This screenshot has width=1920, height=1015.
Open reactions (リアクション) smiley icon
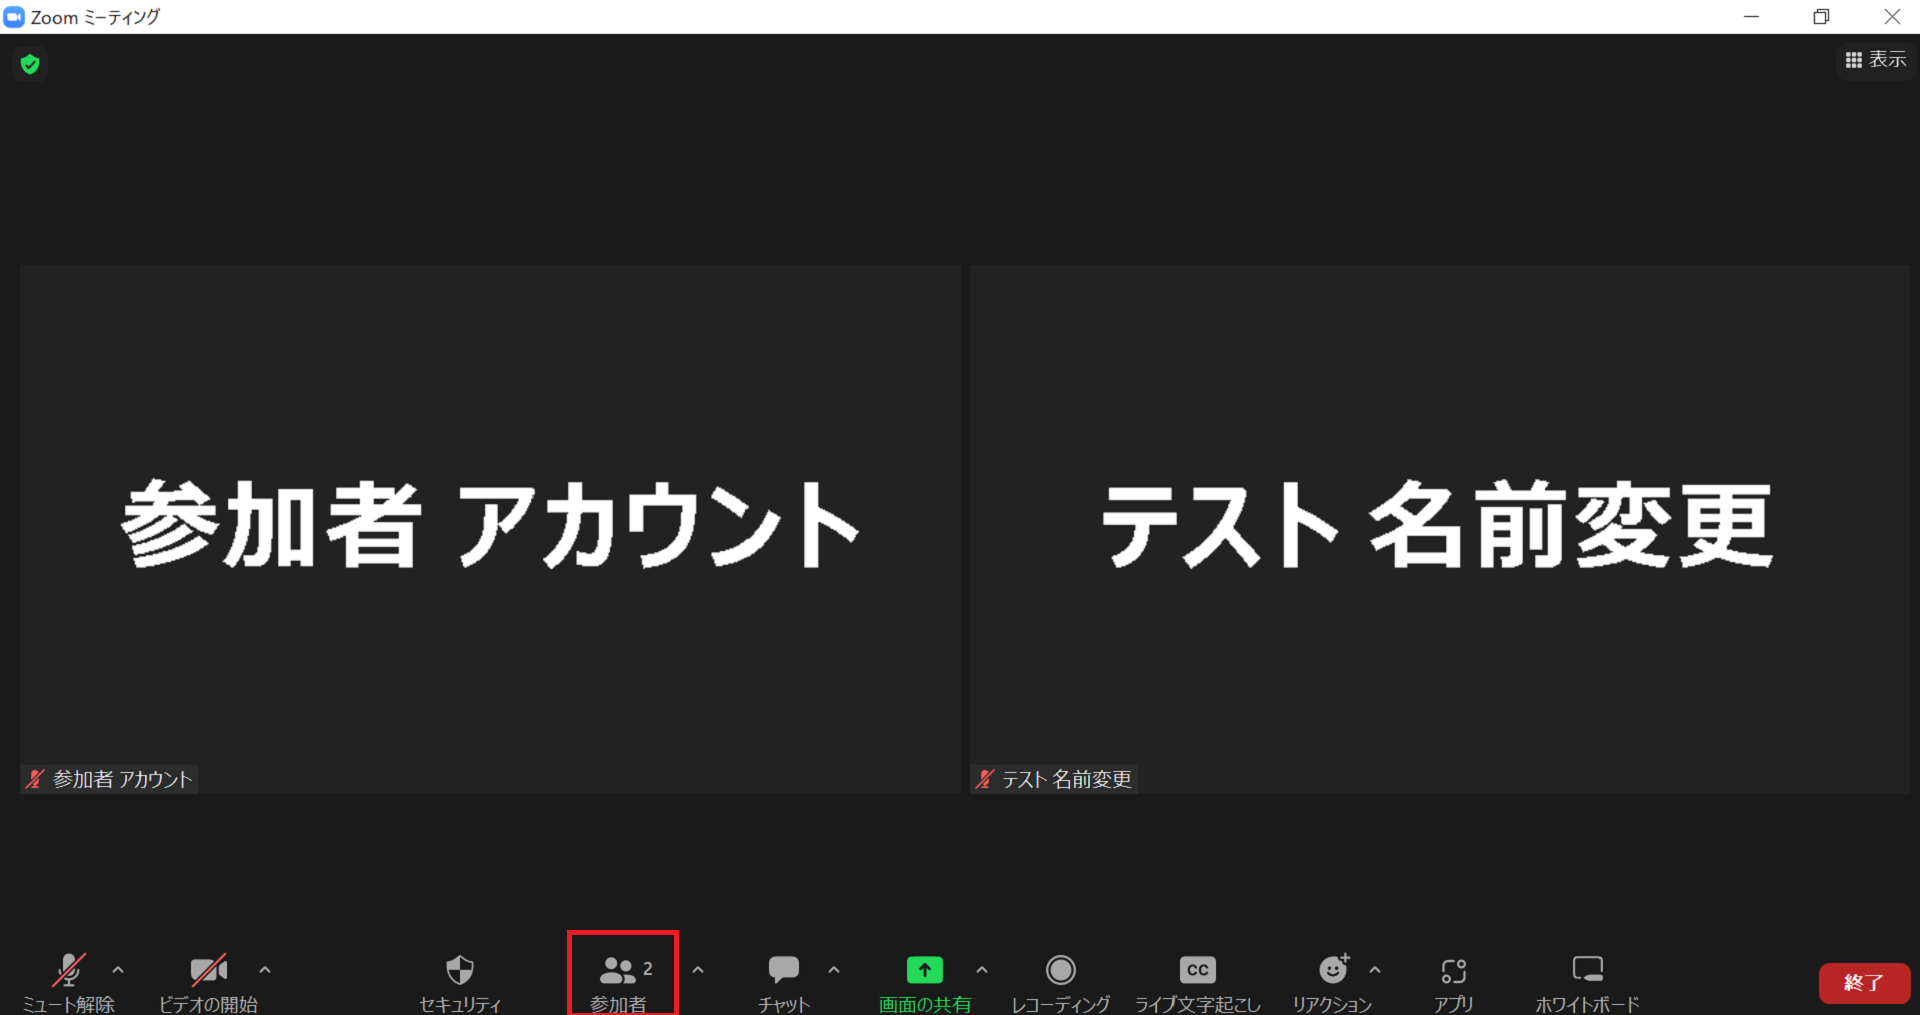click(x=1332, y=971)
